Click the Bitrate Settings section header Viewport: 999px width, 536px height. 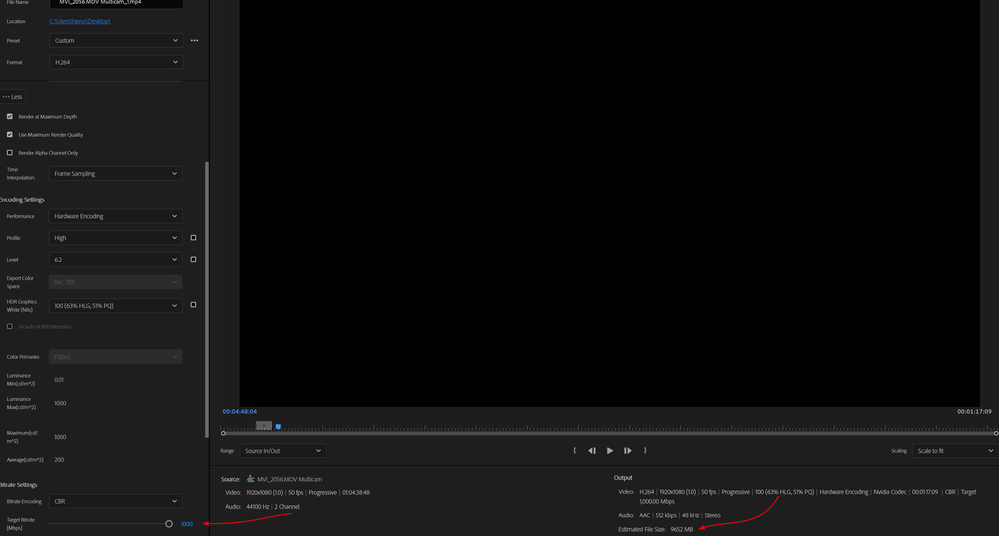point(18,485)
